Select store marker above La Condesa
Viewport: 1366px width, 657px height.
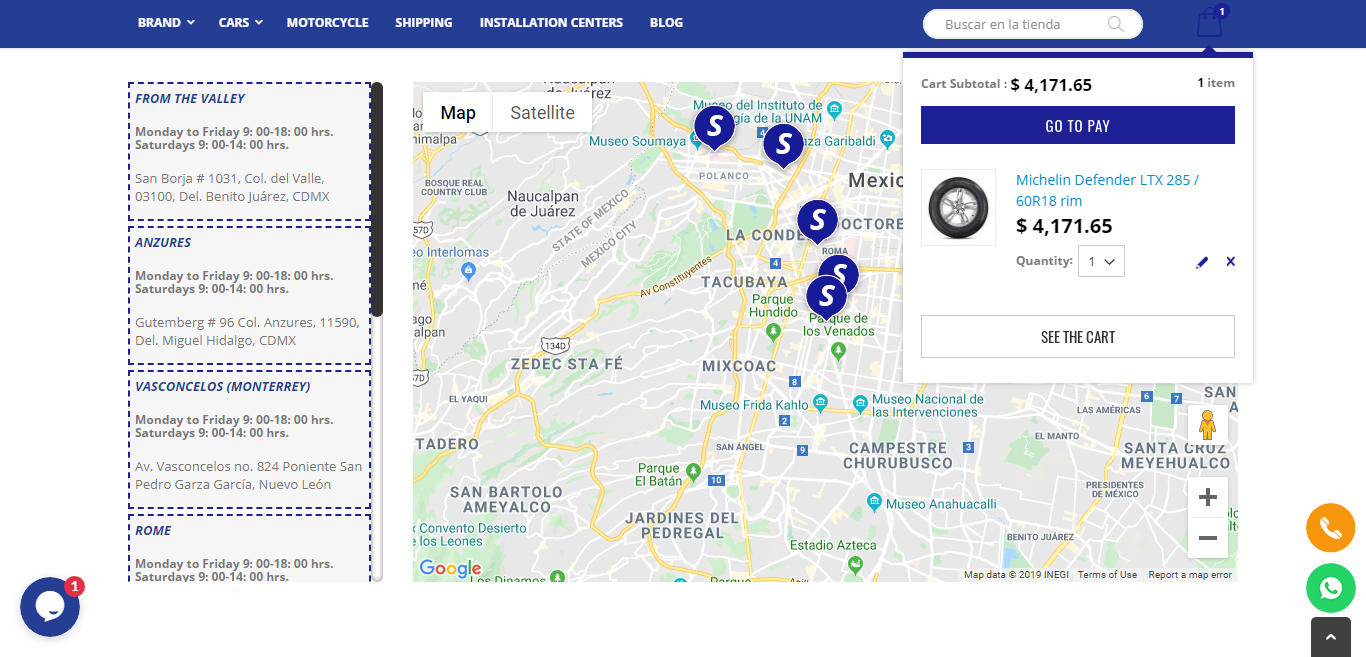coord(817,222)
